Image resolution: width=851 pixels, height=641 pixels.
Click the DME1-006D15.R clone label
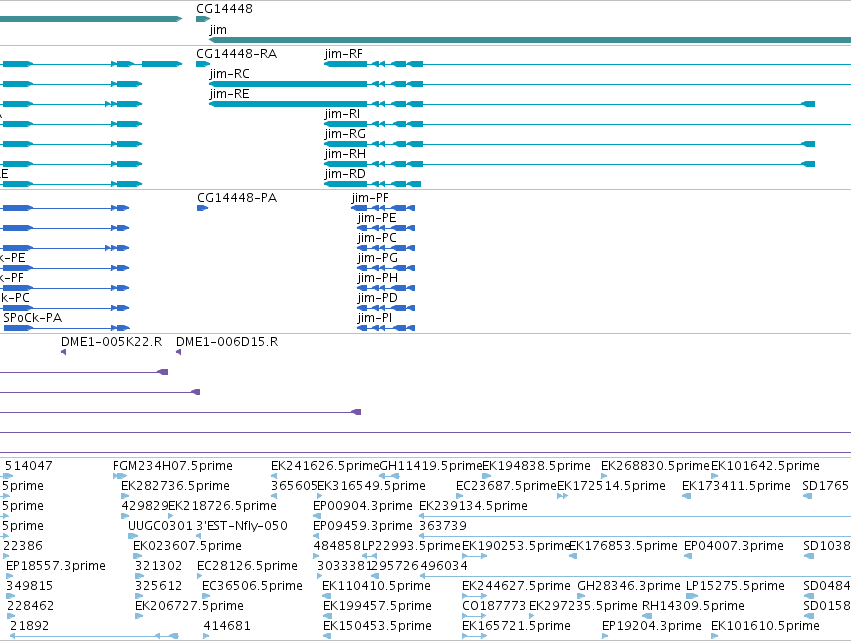pos(227,342)
